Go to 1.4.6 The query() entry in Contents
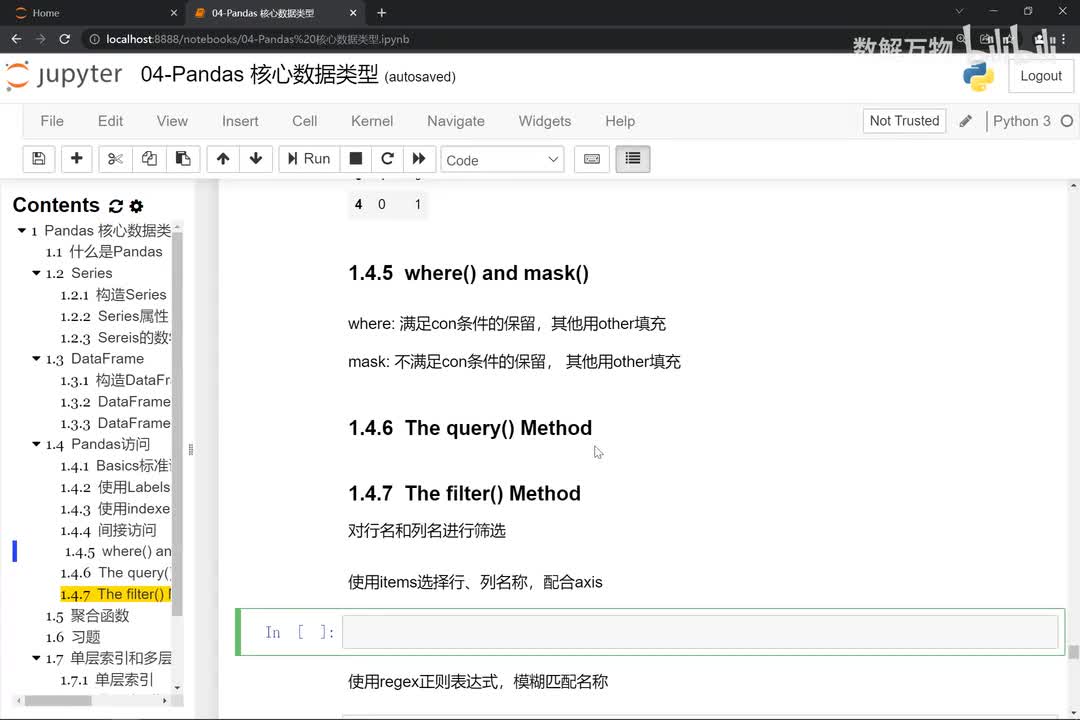 [x=115, y=573]
